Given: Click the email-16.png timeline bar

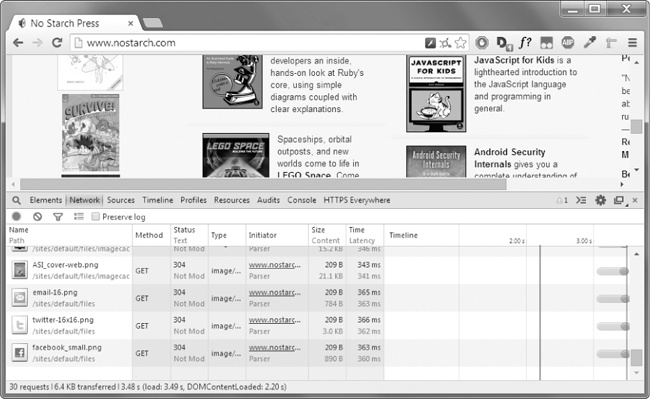Looking at the screenshot, I should coord(613,299).
